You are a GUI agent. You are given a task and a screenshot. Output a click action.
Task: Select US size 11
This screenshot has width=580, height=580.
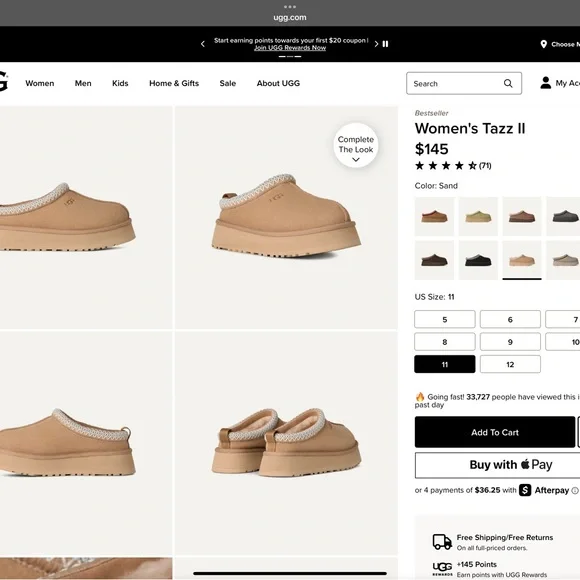pyautogui.click(x=445, y=364)
